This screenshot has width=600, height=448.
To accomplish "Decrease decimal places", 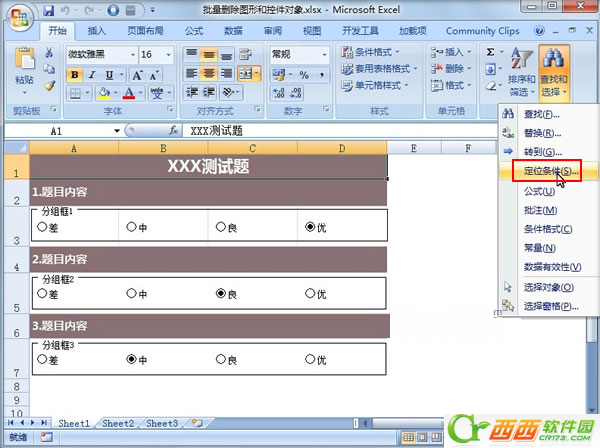I will click(x=296, y=93).
